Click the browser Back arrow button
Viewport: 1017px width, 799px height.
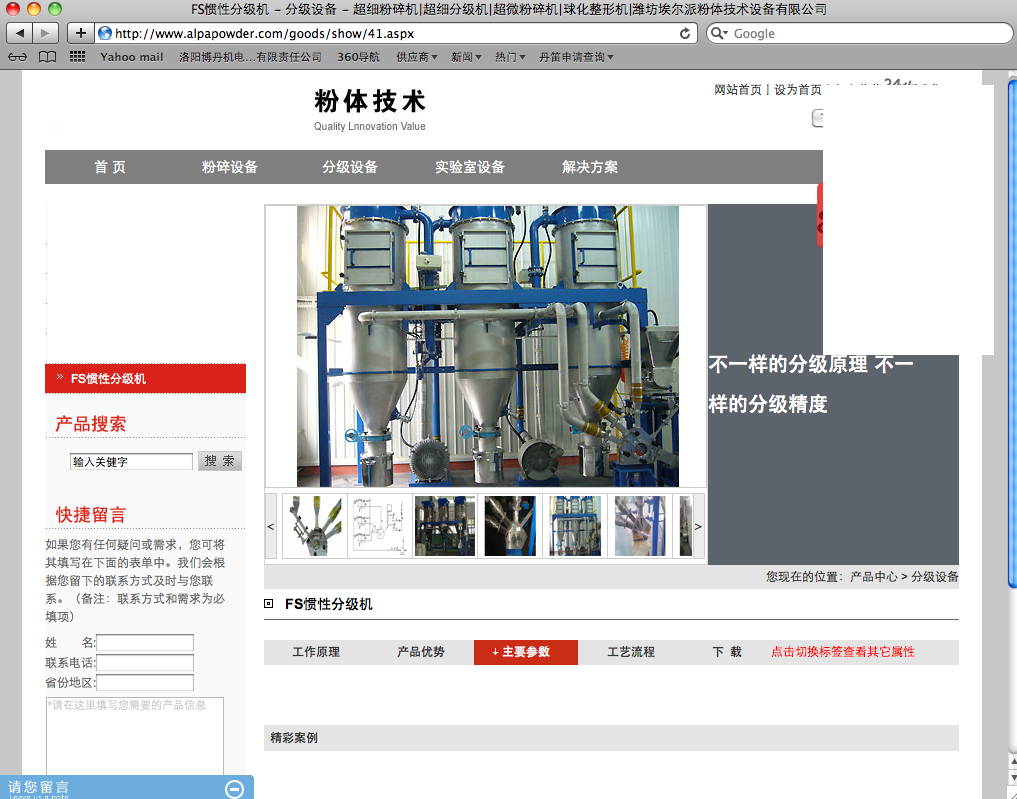pyautogui.click(x=20, y=33)
